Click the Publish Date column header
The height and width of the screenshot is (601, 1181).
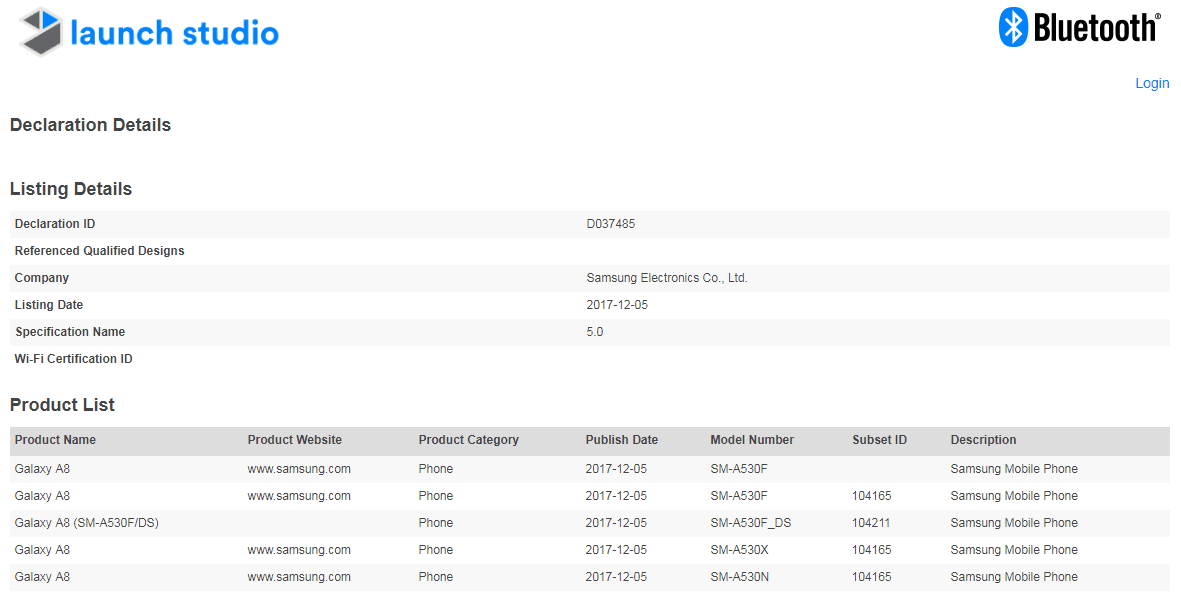[x=622, y=440]
